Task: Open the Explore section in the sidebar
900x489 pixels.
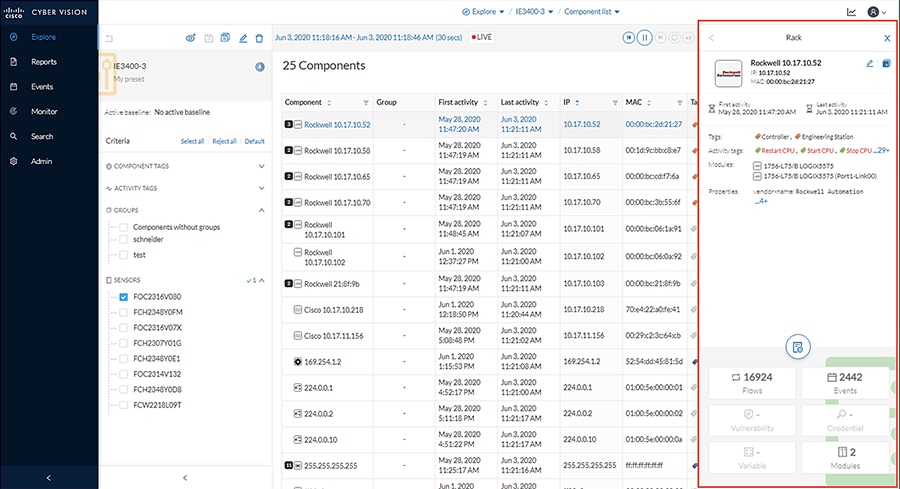Action: [x=43, y=37]
